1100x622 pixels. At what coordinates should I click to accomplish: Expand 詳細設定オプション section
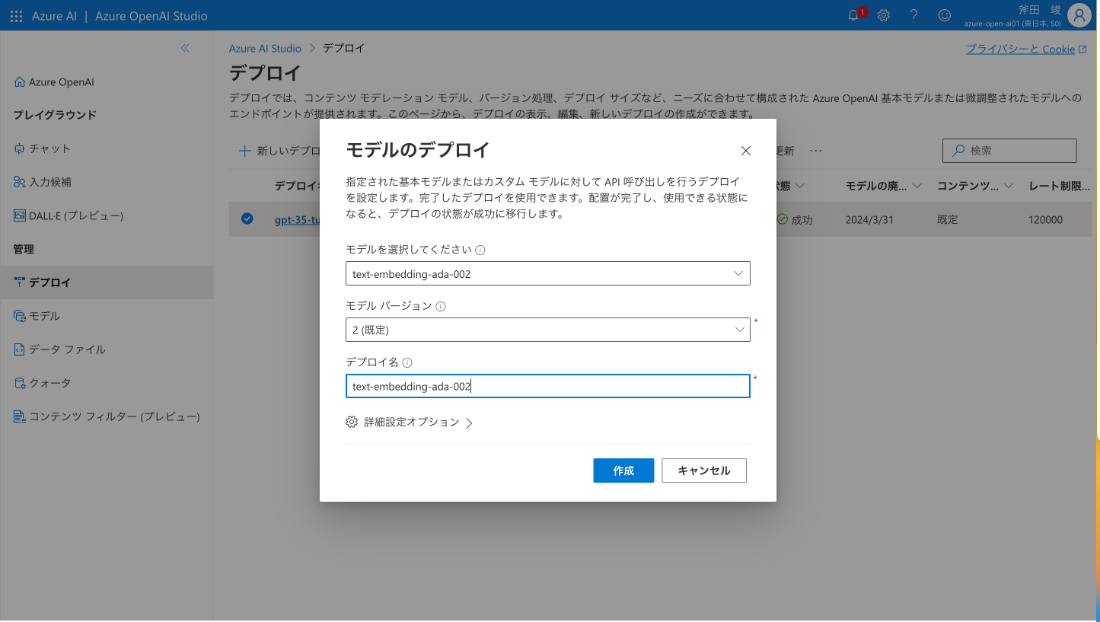click(411, 422)
